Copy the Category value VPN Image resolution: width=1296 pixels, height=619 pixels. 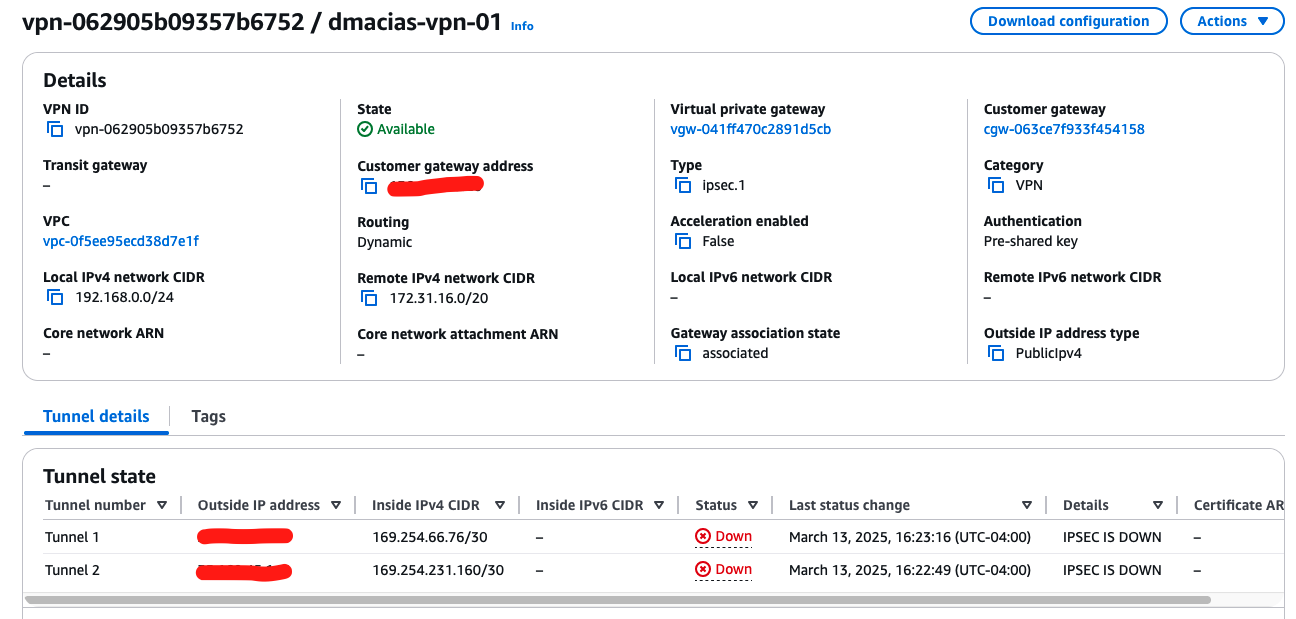[x=996, y=185]
